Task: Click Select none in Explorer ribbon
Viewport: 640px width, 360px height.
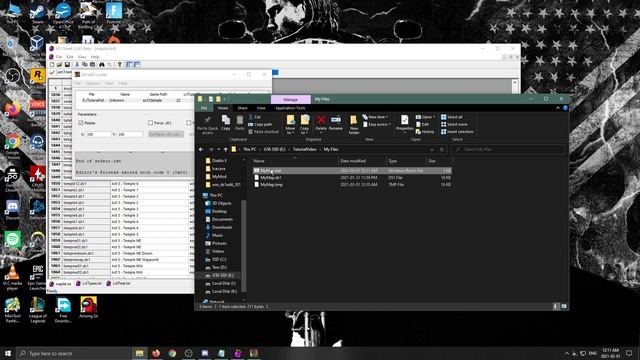Action: (454, 124)
